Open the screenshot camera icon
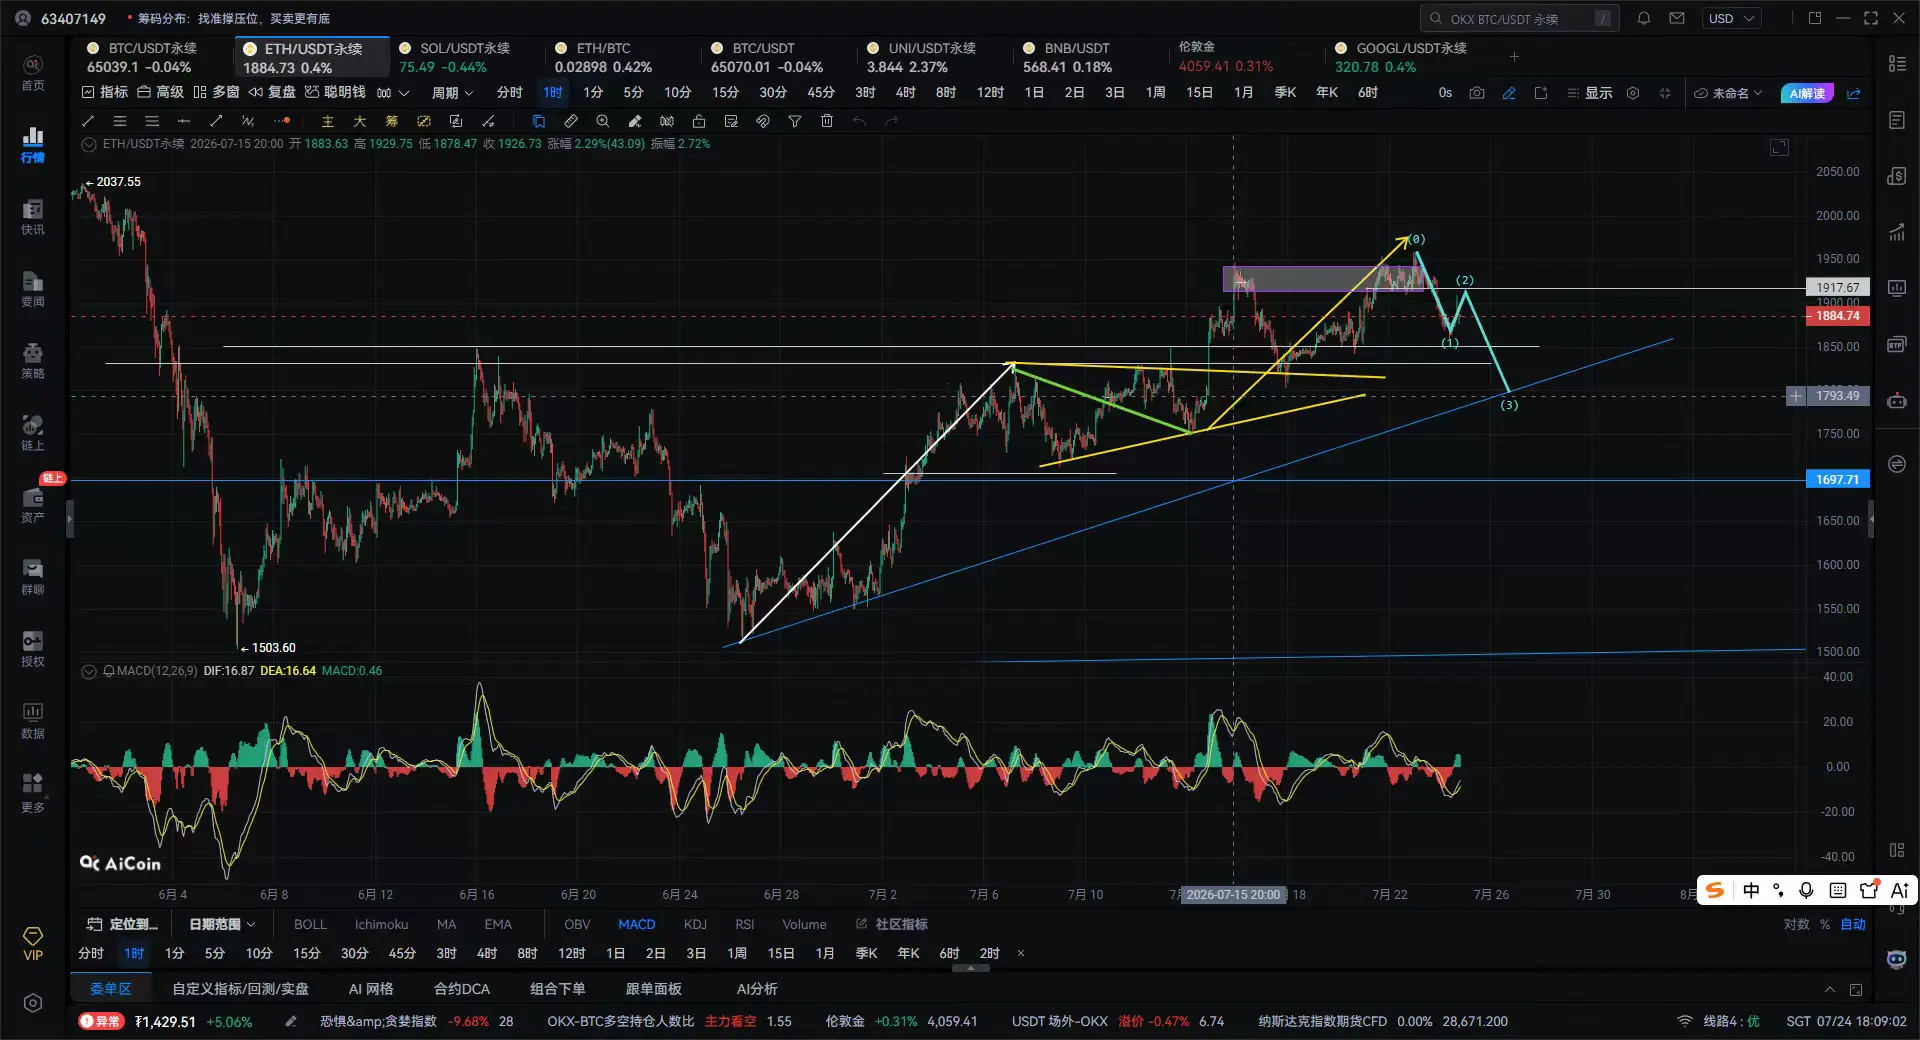1920x1040 pixels. pos(1477,93)
